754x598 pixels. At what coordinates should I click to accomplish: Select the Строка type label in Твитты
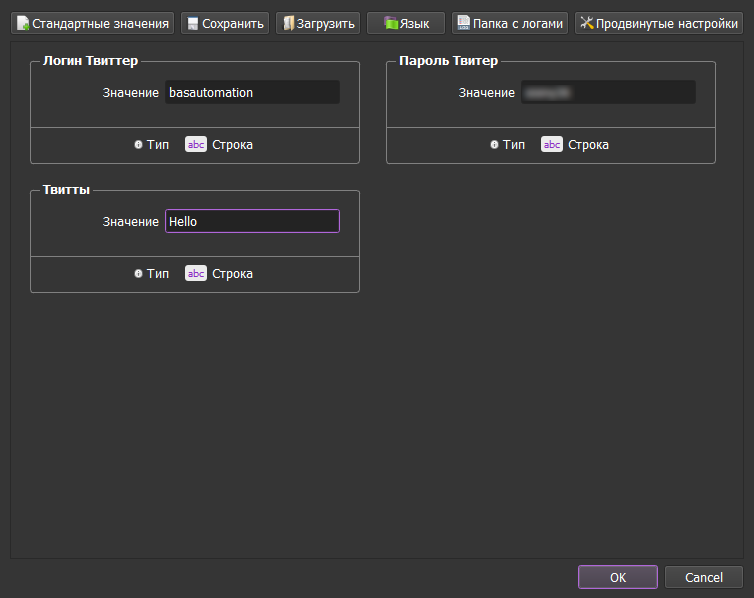point(232,273)
